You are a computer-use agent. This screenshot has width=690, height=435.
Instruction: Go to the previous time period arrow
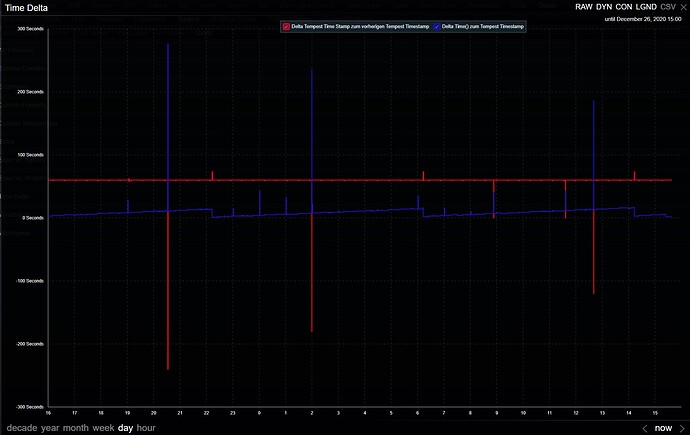click(x=645, y=428)
